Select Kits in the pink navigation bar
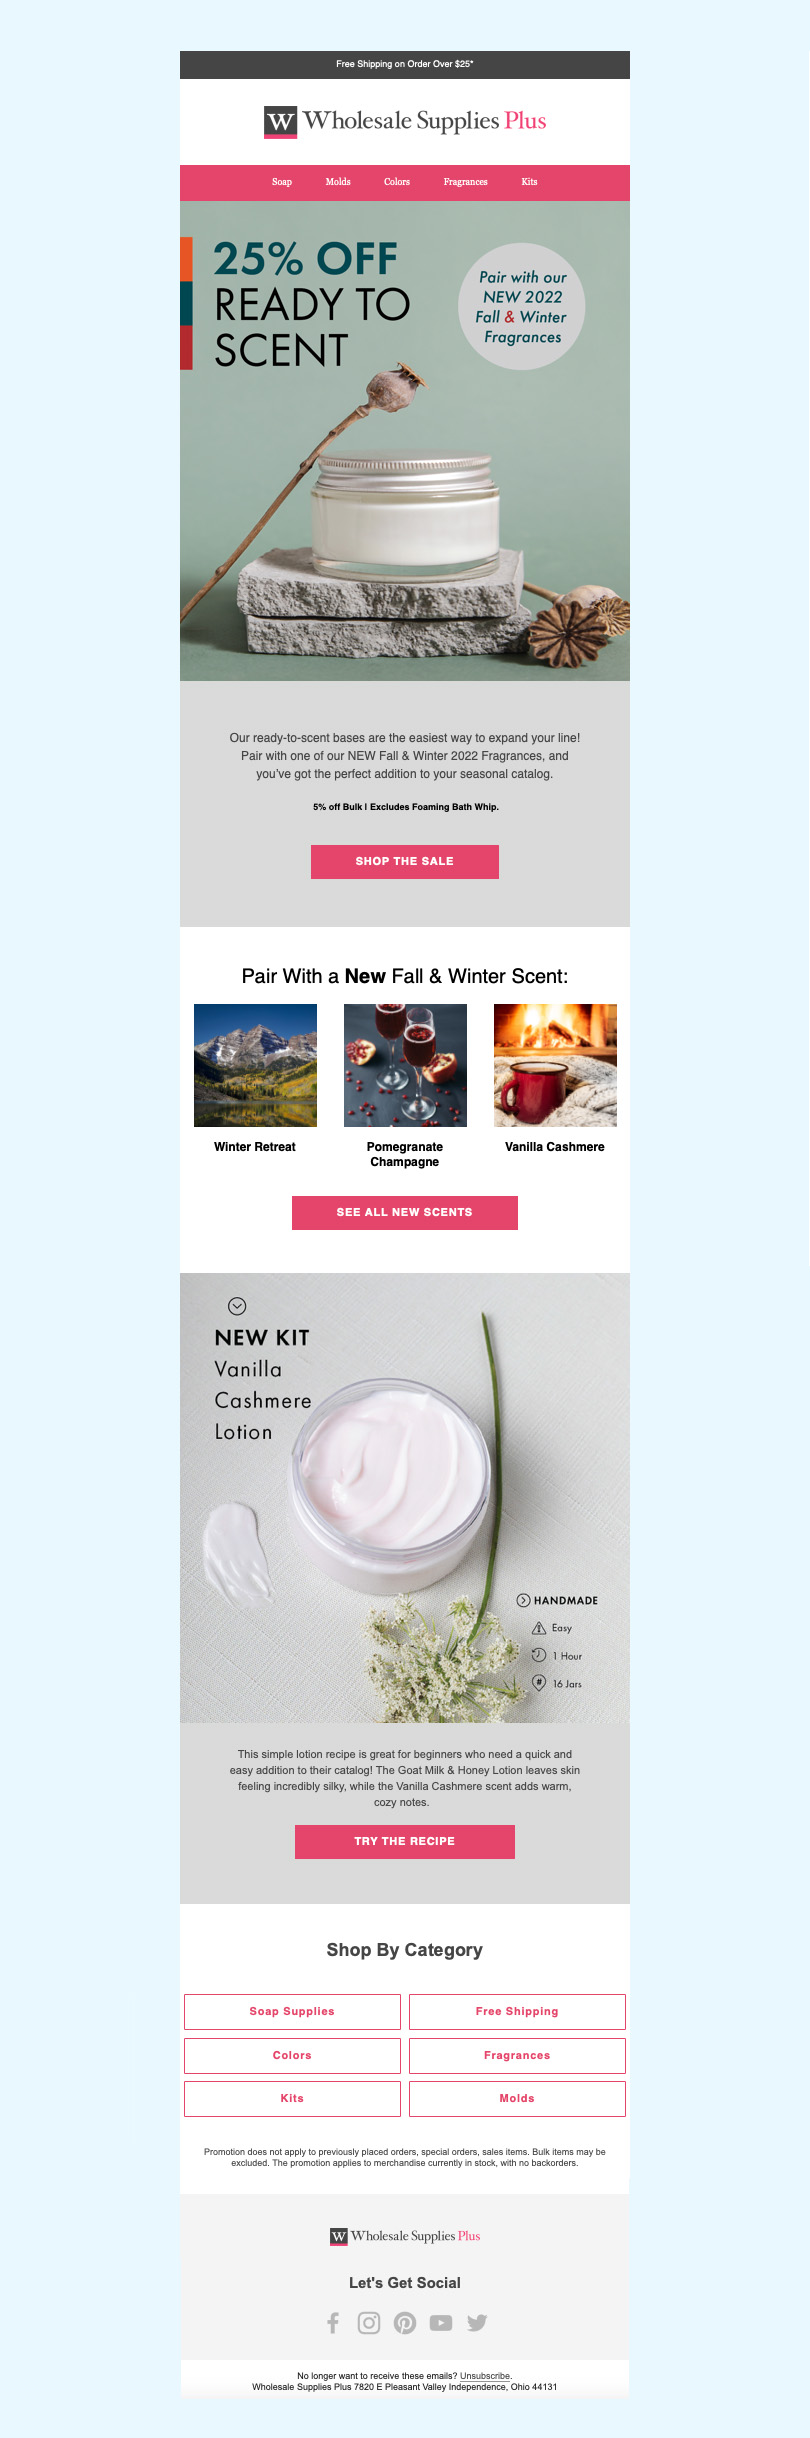The width and height of the screenshot is (810, 2438). [x=529, y=182]
